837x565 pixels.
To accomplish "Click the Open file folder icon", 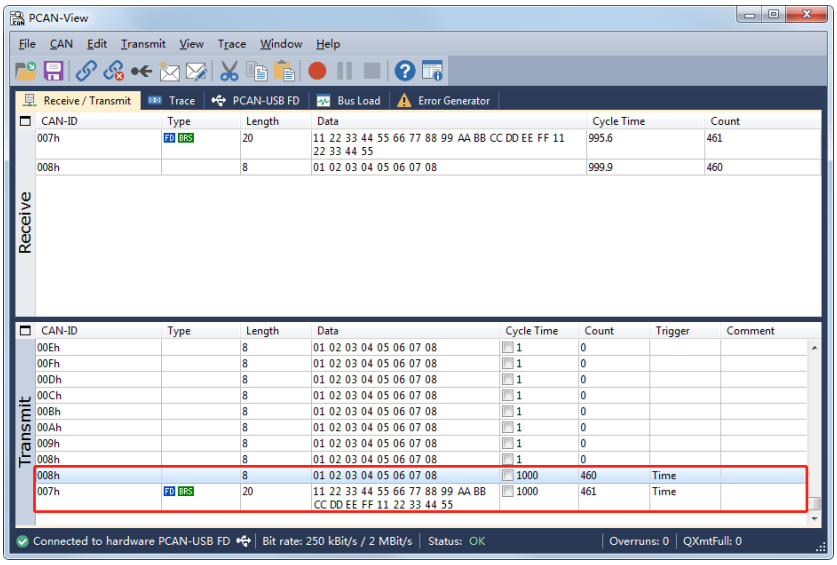I will tap(26, 71).
